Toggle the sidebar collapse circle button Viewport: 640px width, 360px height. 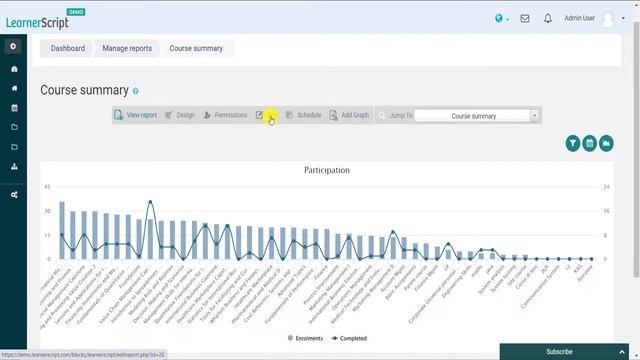(x=13, y=46)
